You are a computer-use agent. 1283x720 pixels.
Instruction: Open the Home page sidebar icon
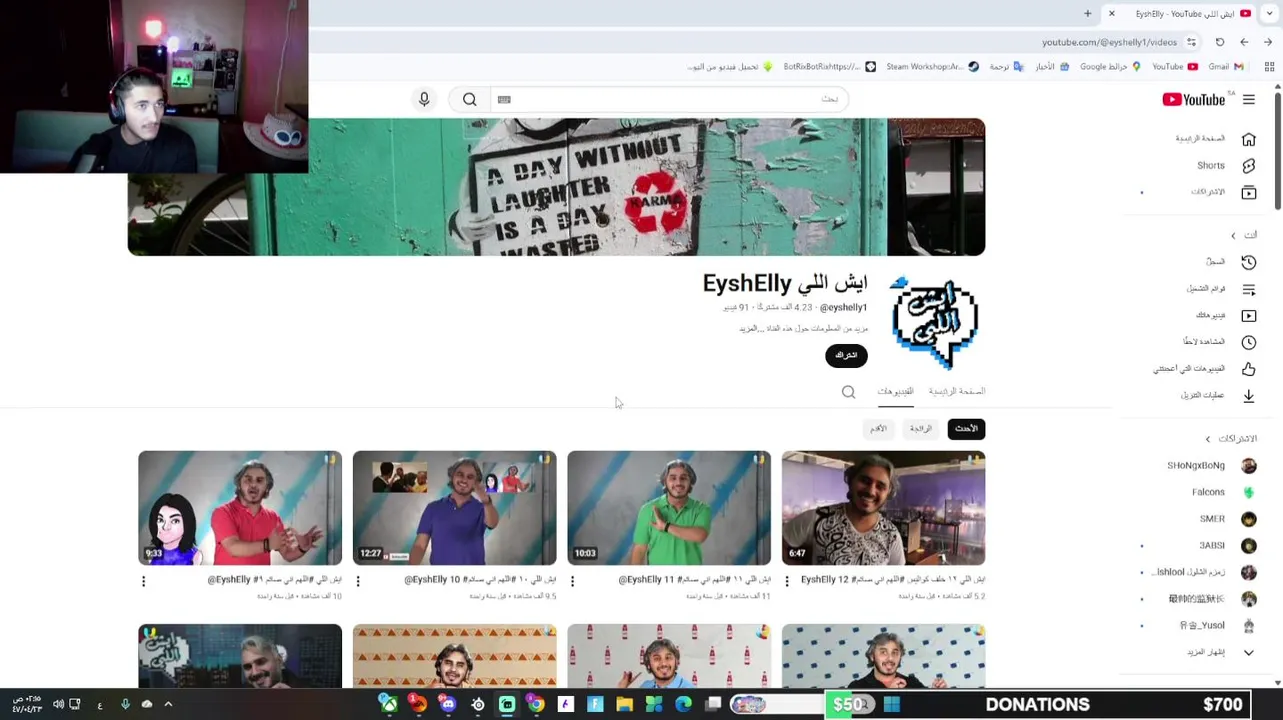pyautogui.click(x=1249, y=139)
